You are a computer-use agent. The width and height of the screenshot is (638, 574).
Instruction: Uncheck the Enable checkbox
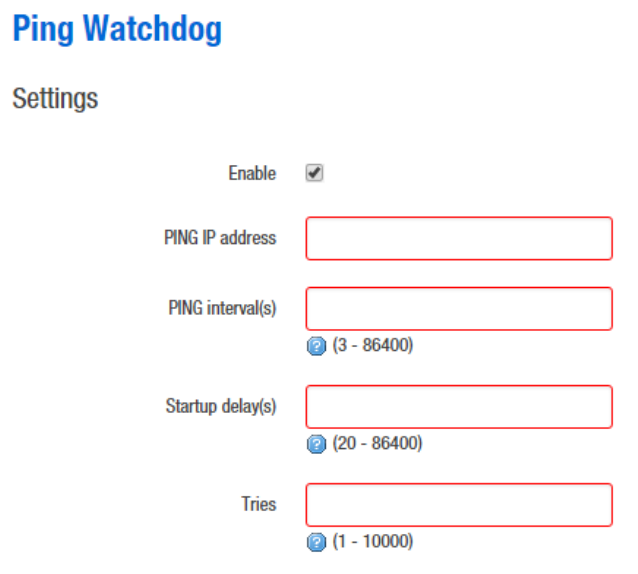click(x=314, y=173)
